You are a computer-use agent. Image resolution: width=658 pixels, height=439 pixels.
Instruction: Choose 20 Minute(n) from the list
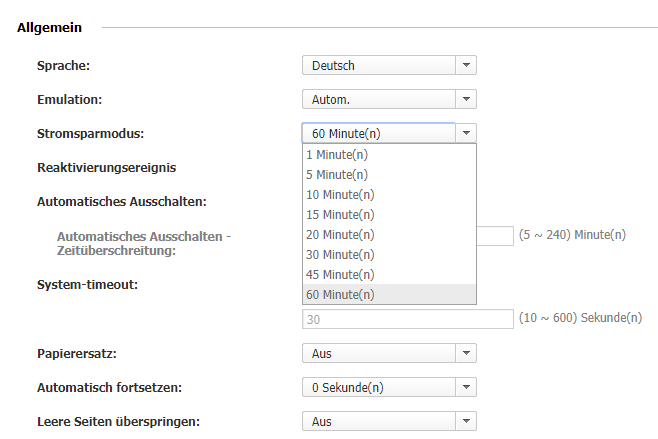(x=389, y=235)
